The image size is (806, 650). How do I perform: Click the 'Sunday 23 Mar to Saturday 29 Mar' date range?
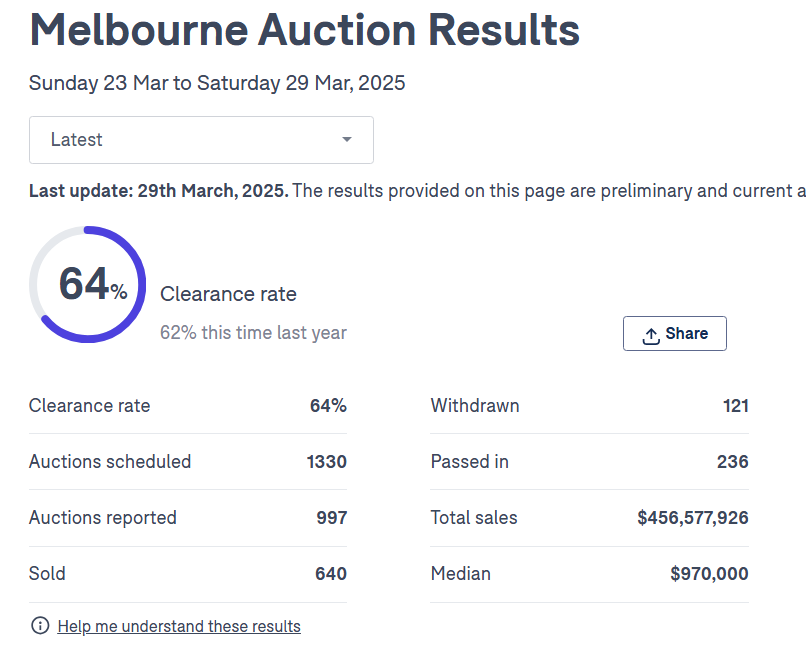[217, 83]
